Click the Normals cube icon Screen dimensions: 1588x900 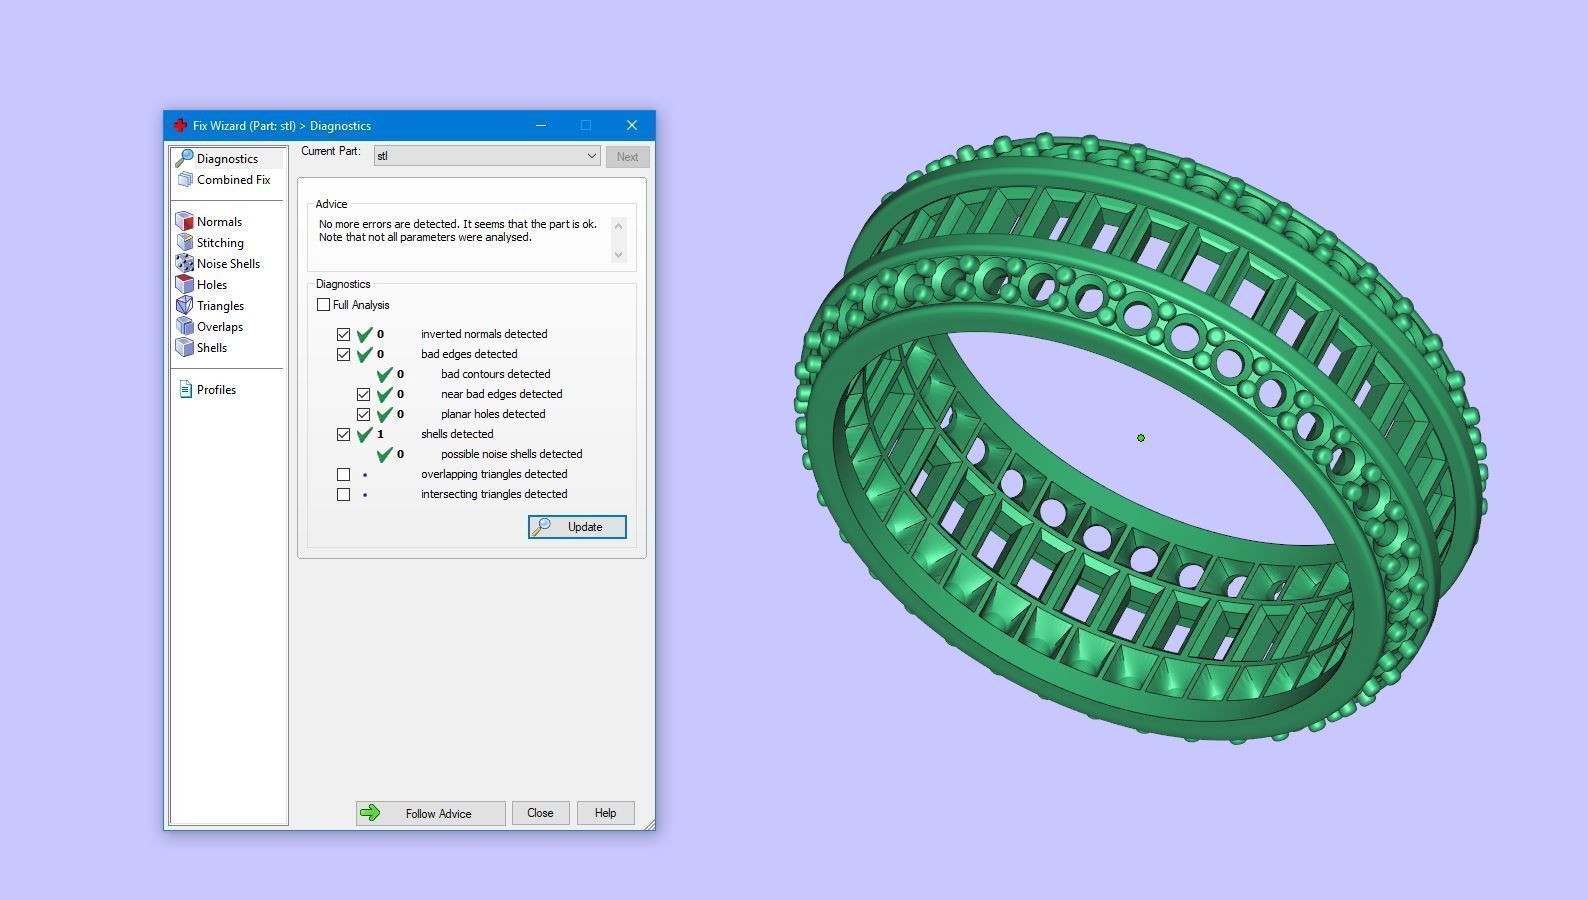coord(184,221)
